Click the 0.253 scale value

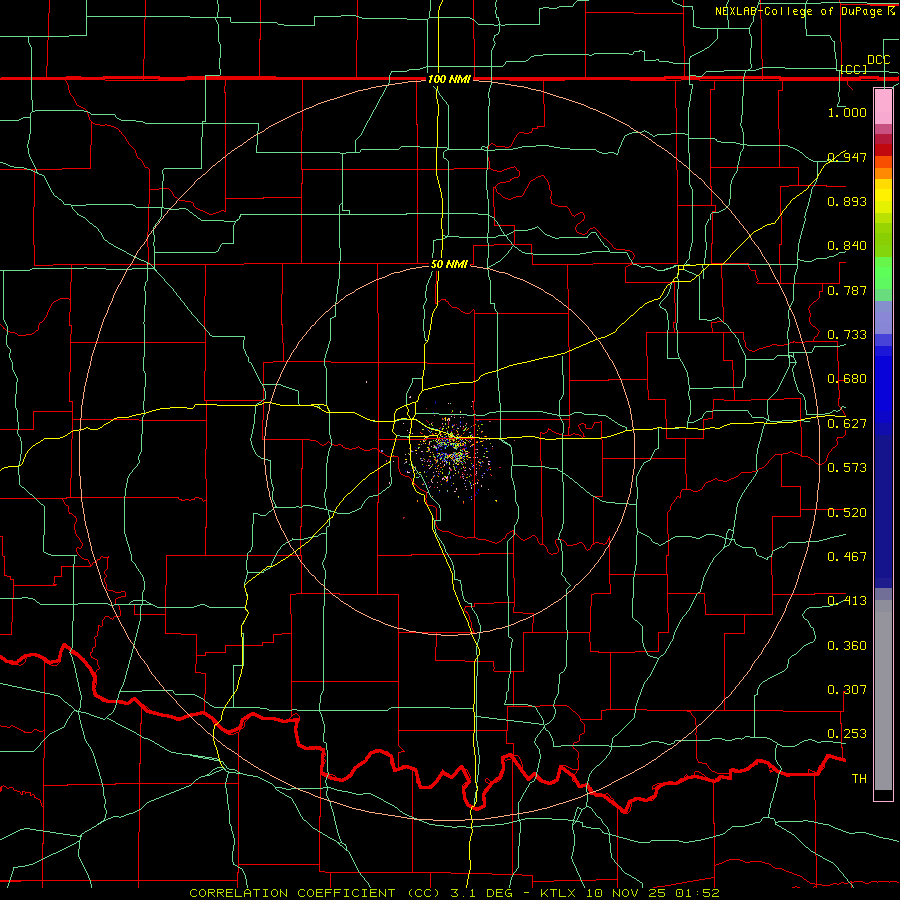tap(847, 734)
